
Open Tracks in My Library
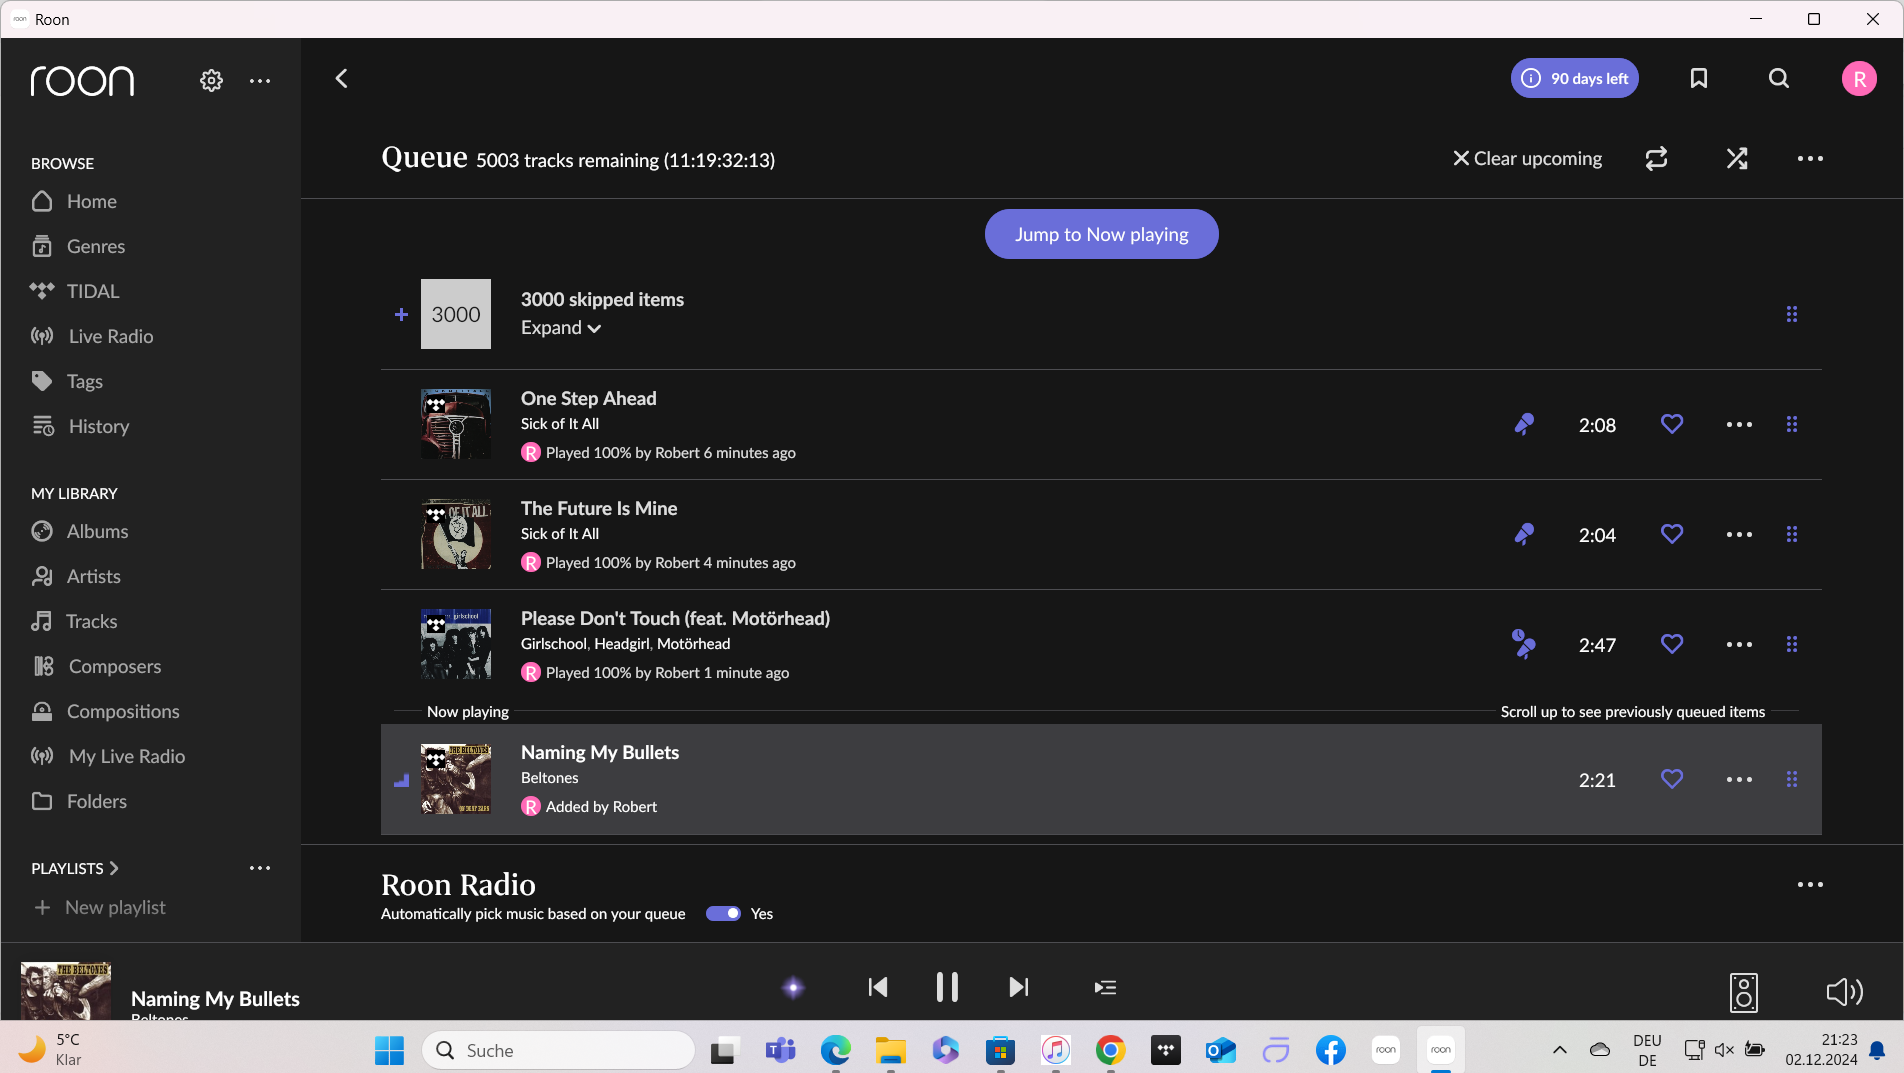[74, 621]
